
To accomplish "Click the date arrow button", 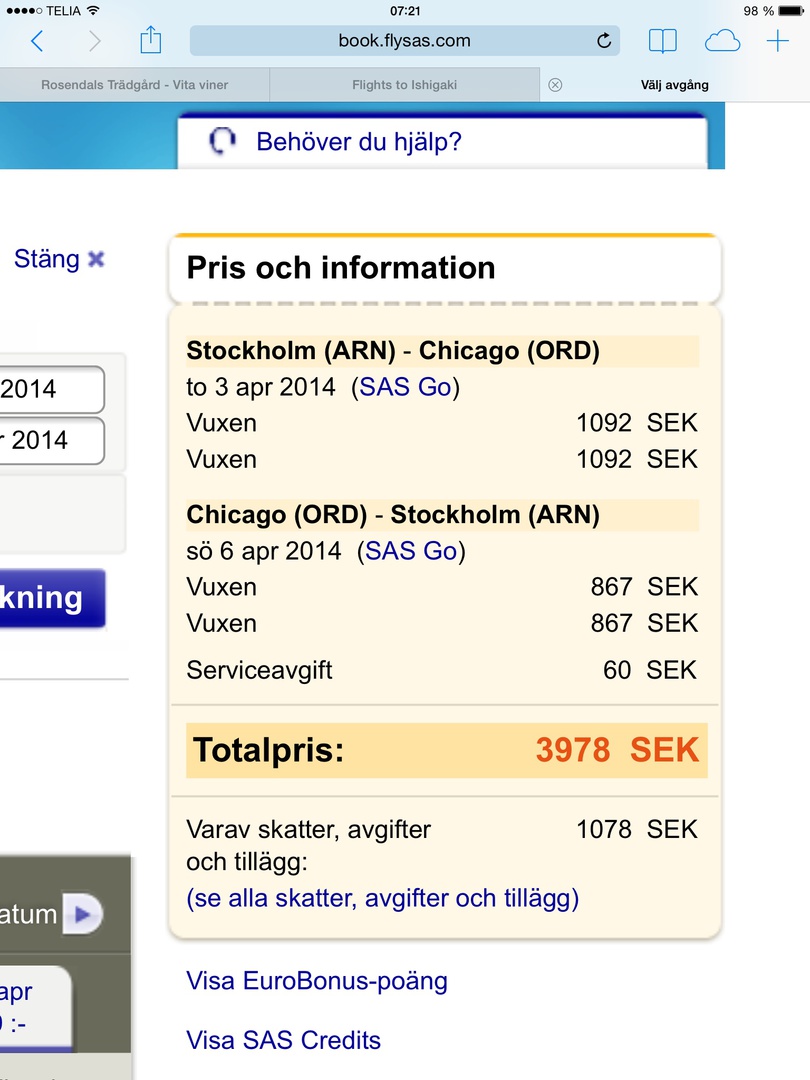I will click(82, 914).
